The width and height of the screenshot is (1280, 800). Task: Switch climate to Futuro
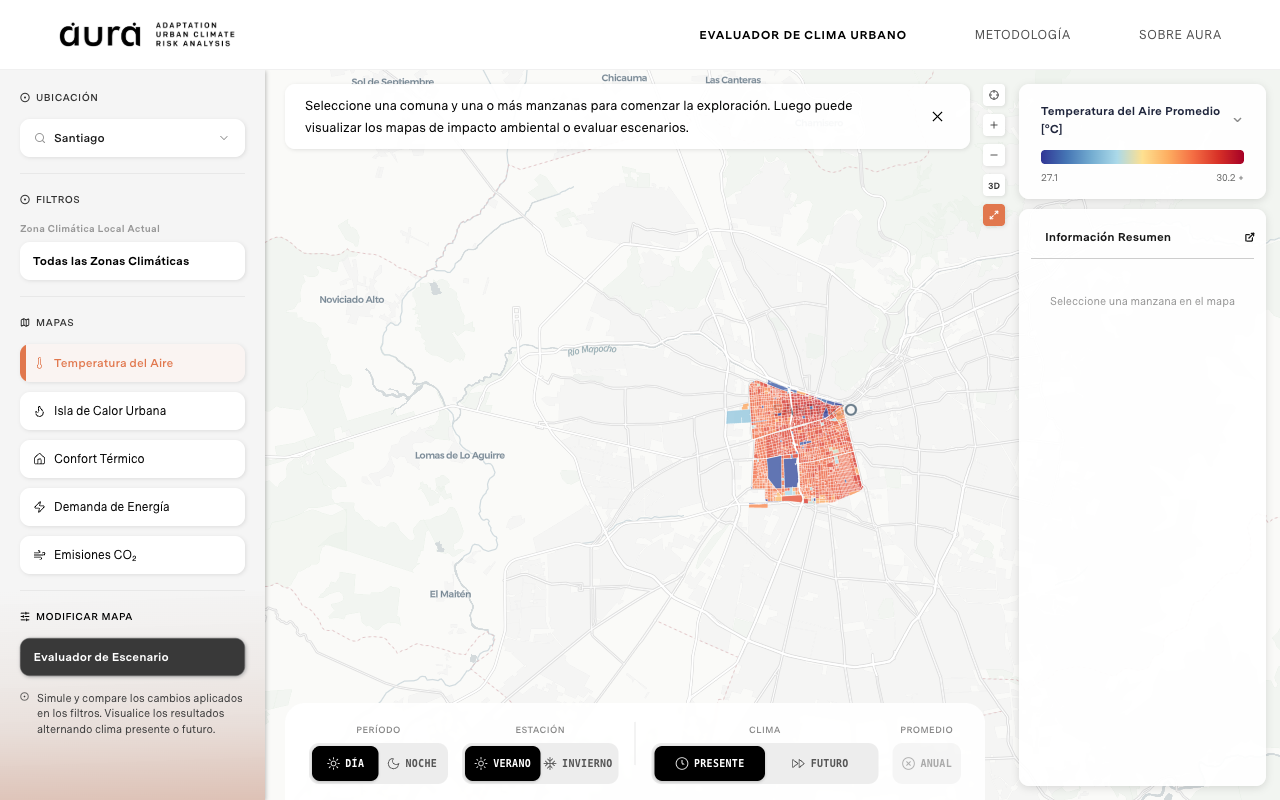820,763
